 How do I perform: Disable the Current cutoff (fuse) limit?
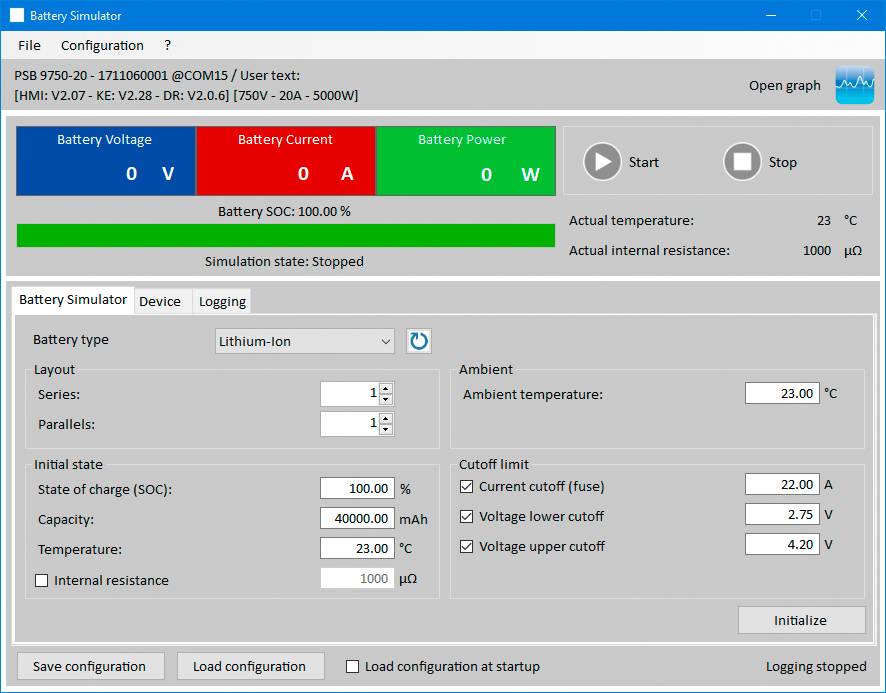(466, 486)
